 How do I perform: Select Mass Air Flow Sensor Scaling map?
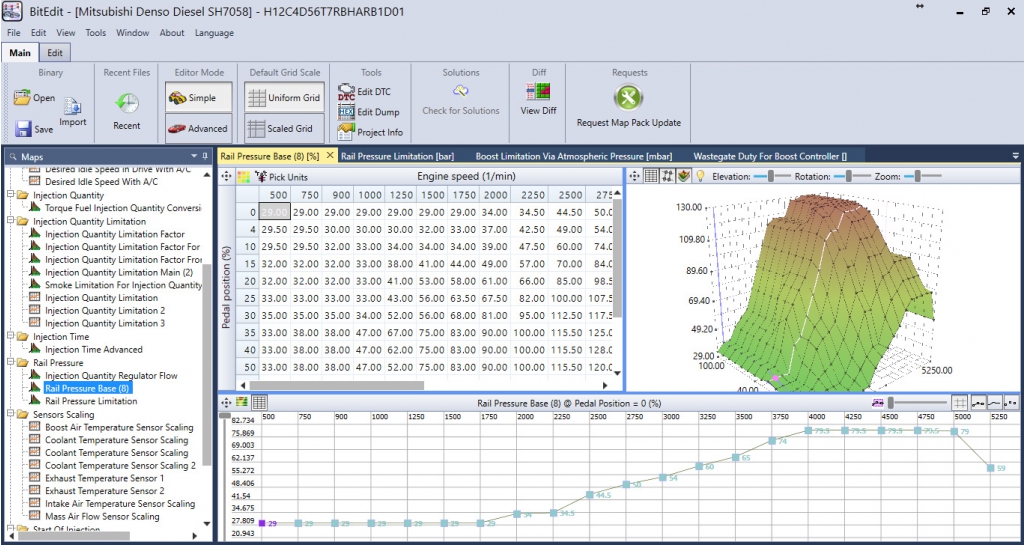102,516
